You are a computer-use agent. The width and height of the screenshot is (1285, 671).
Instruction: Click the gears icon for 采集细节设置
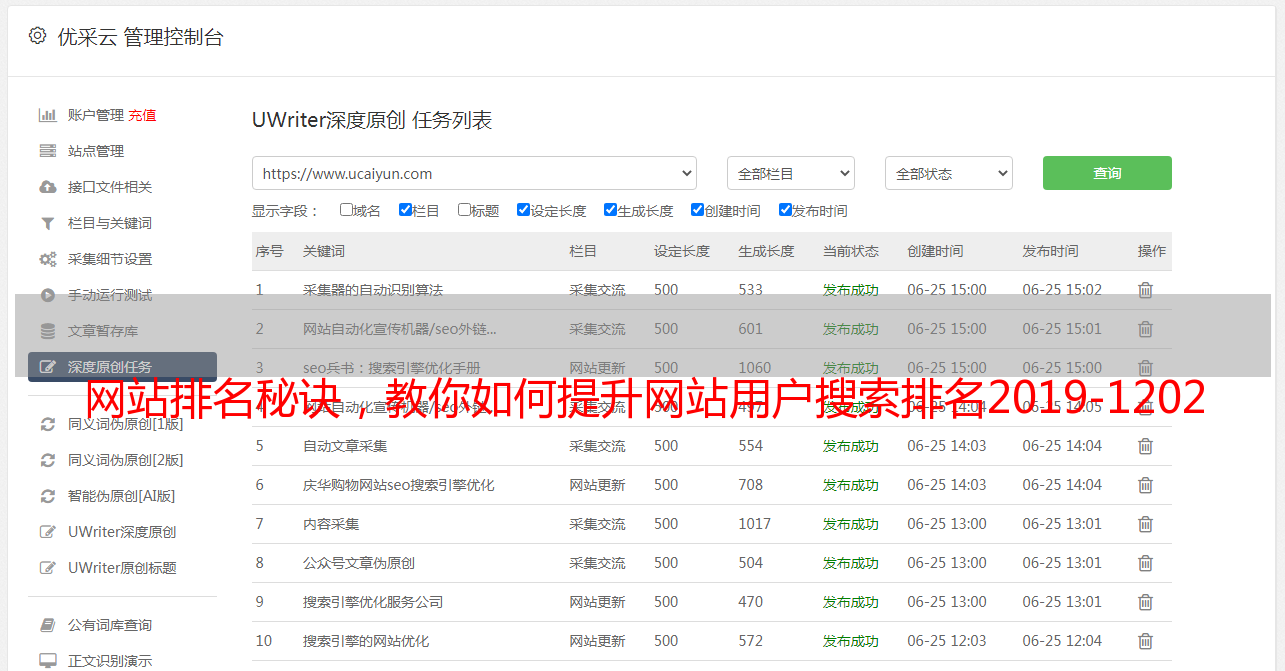click(x=47, y=259)
